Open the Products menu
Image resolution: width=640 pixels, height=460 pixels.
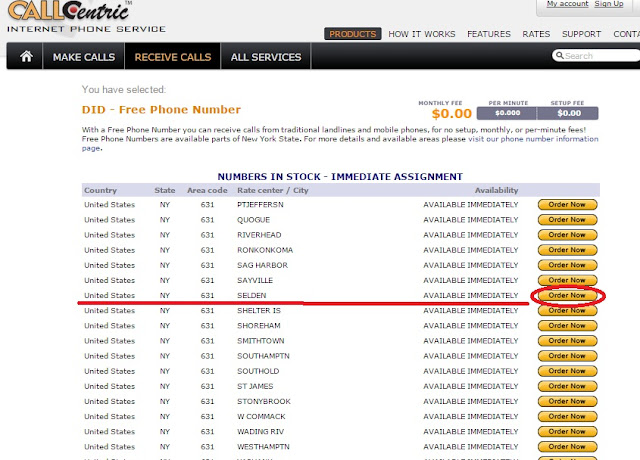pyautogui.click(x=353, y=34)
